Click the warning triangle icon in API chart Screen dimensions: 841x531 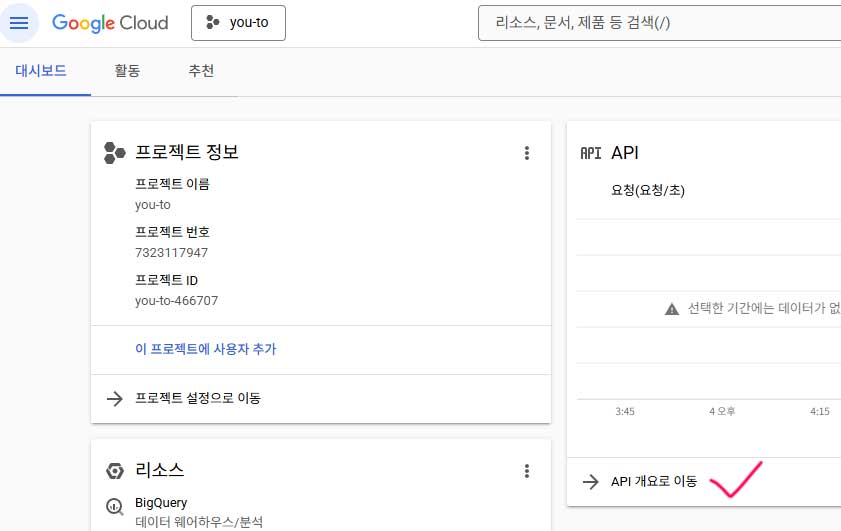tap(672, 309)
